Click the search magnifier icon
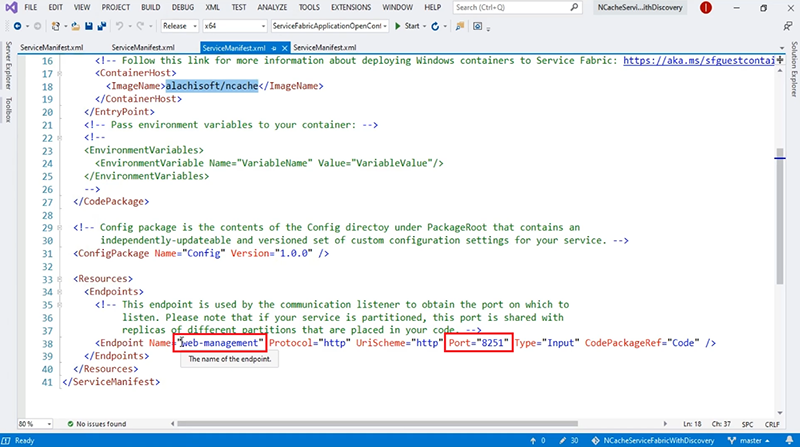The width and height of the screenshot is (800, 447). tap(574, 7)
